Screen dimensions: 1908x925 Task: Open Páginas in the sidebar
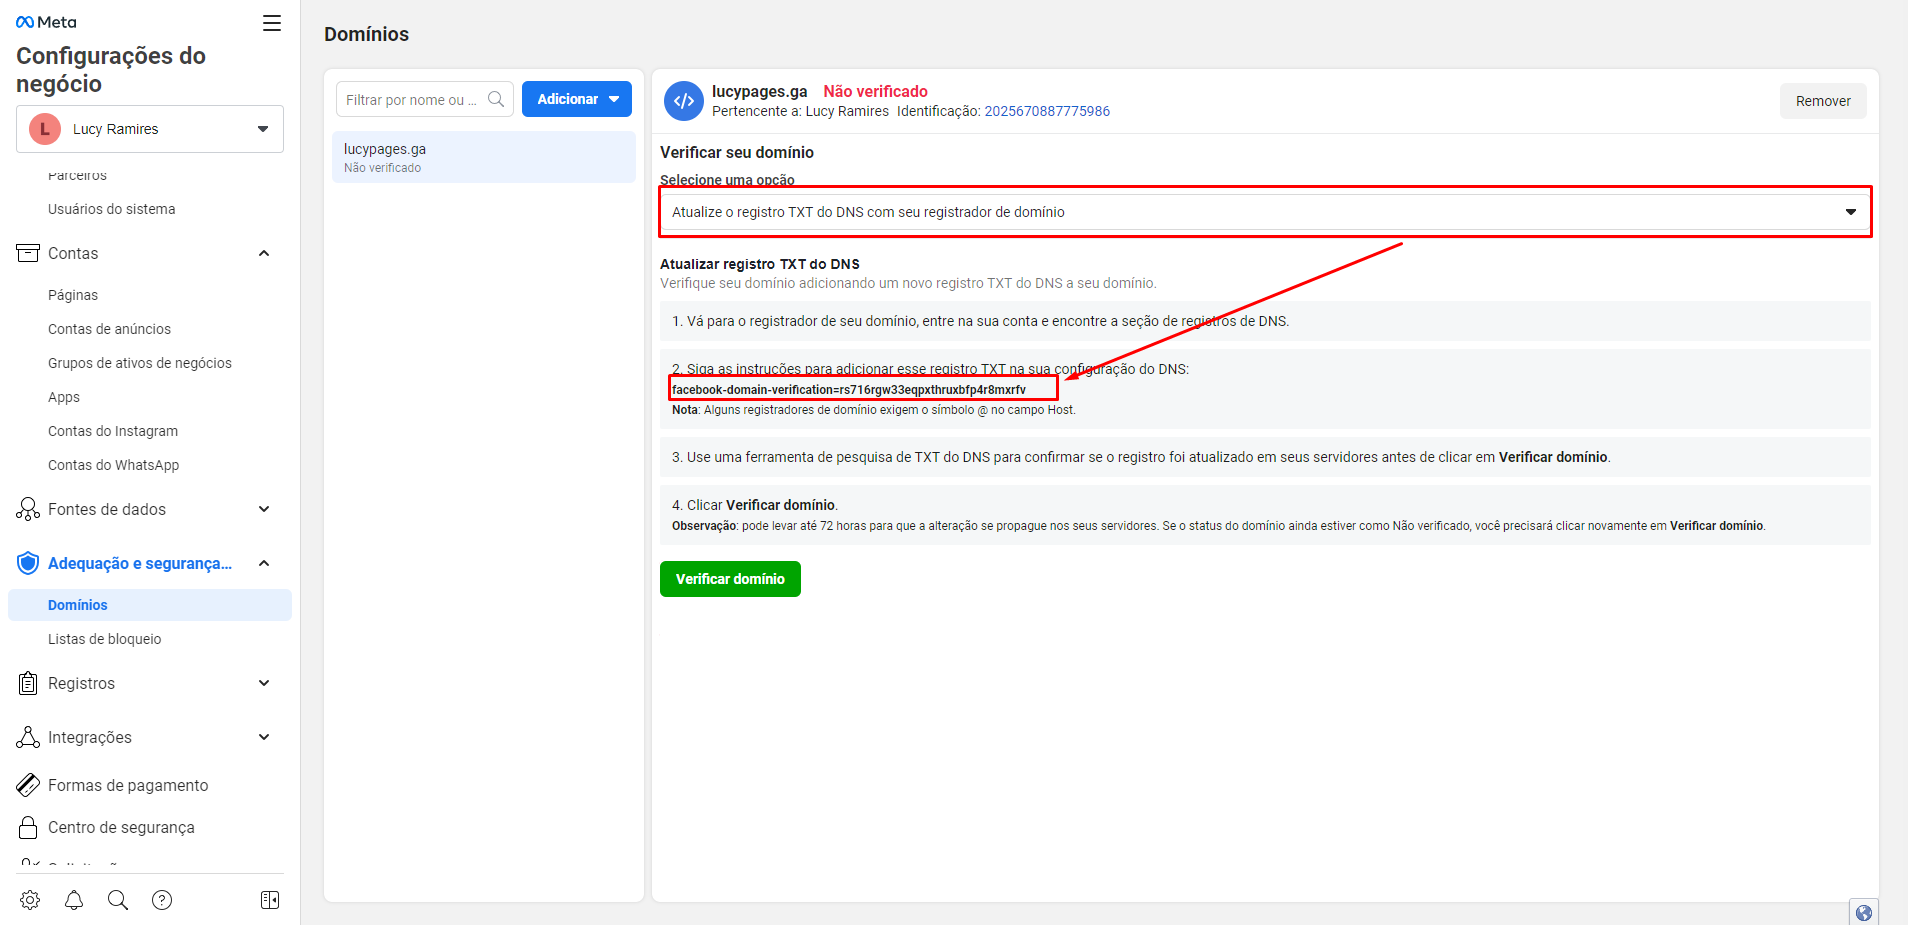click(73, 295)
